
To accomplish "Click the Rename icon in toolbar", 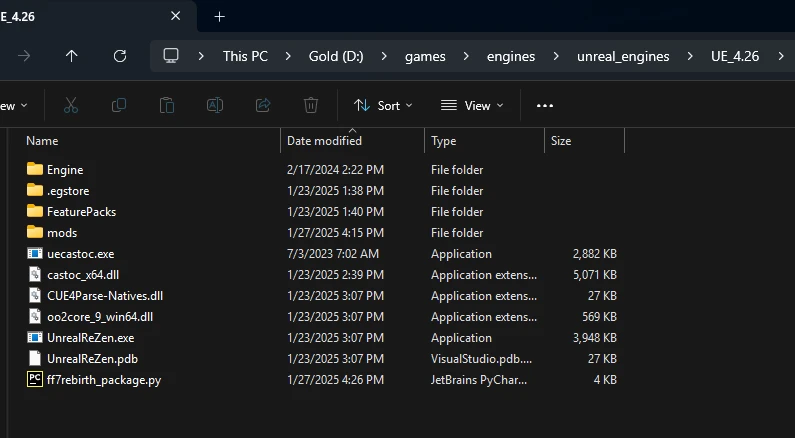I will coord(215,105).
